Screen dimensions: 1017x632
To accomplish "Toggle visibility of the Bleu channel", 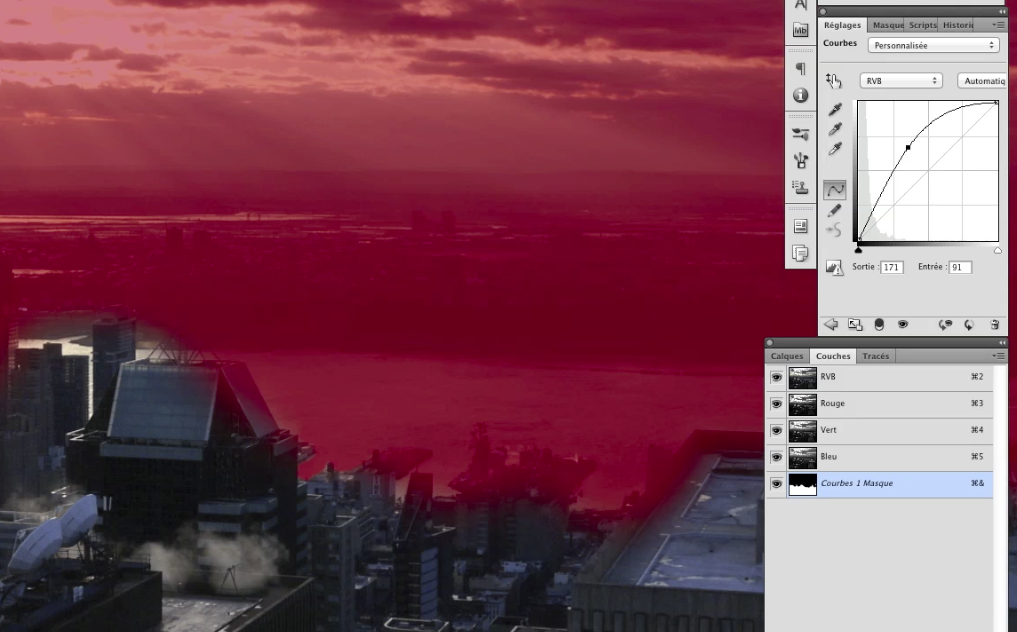I will (776, 458).
